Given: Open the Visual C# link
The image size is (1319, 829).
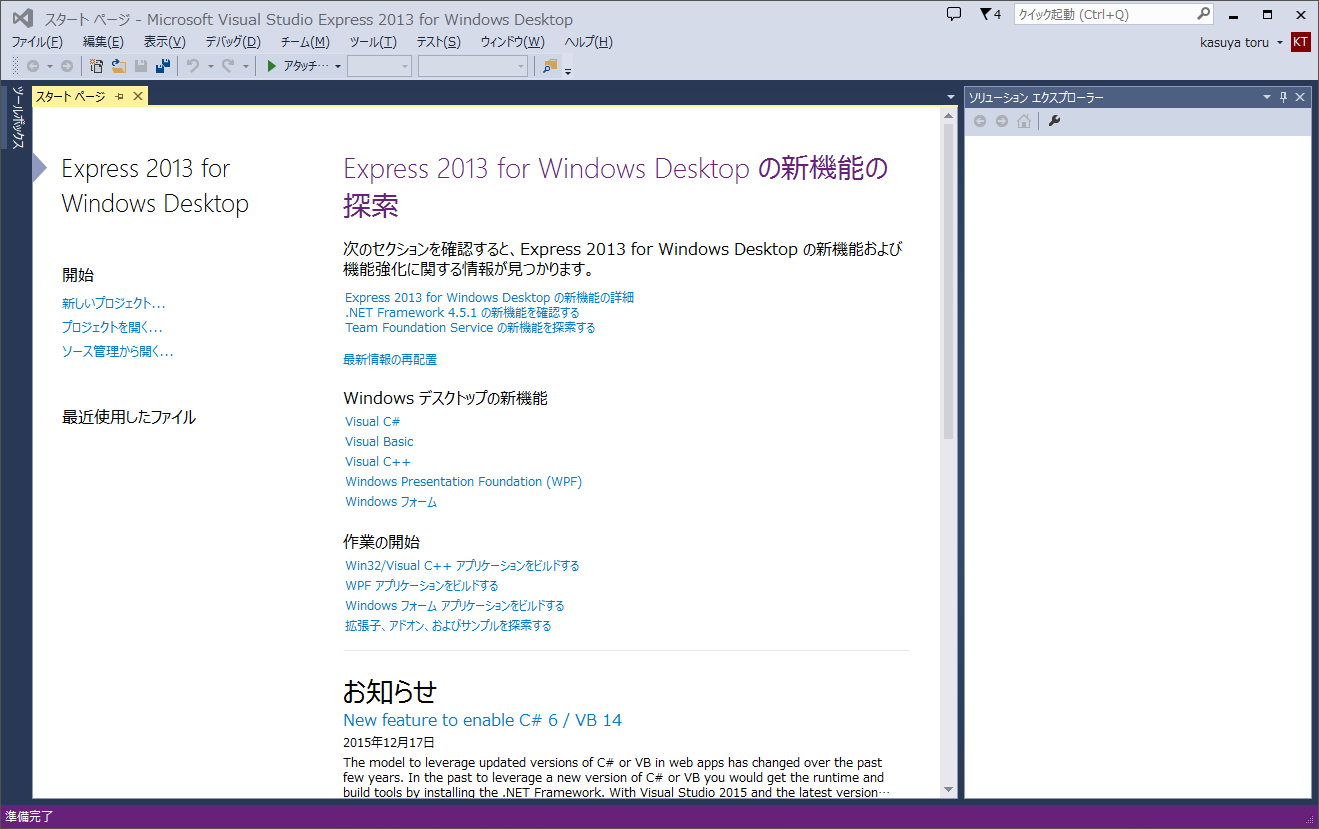Looking at the screenshot, I should tap(373, 422).
